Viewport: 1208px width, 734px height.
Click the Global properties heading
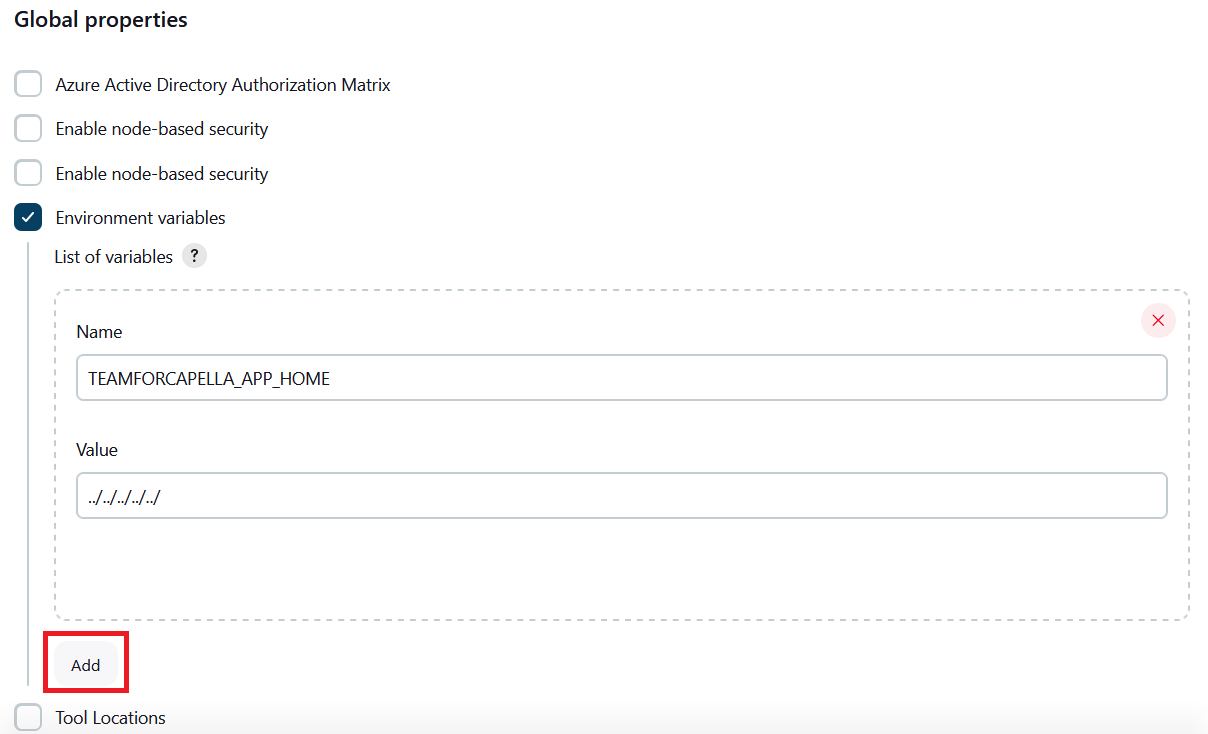101,20
